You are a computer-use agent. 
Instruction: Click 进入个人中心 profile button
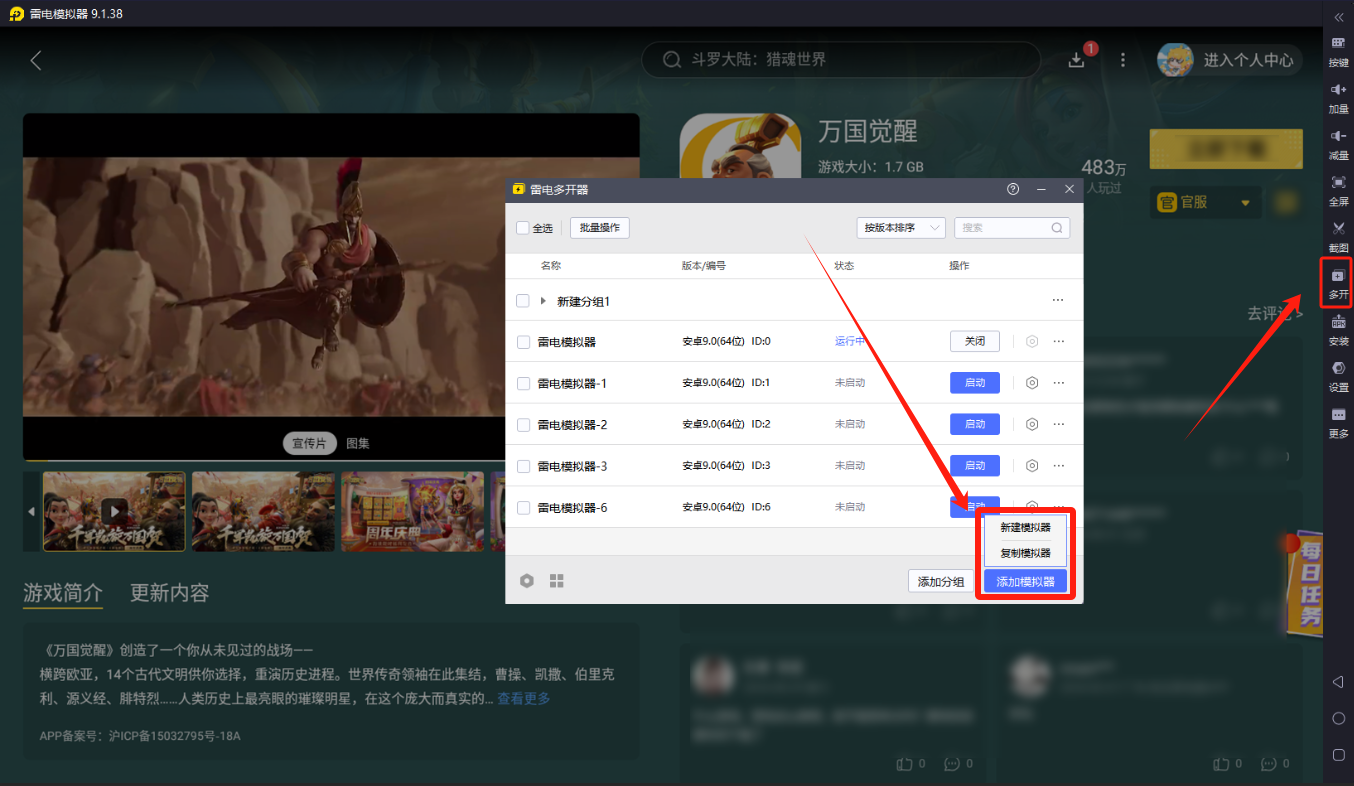[x=1229, y=60]
